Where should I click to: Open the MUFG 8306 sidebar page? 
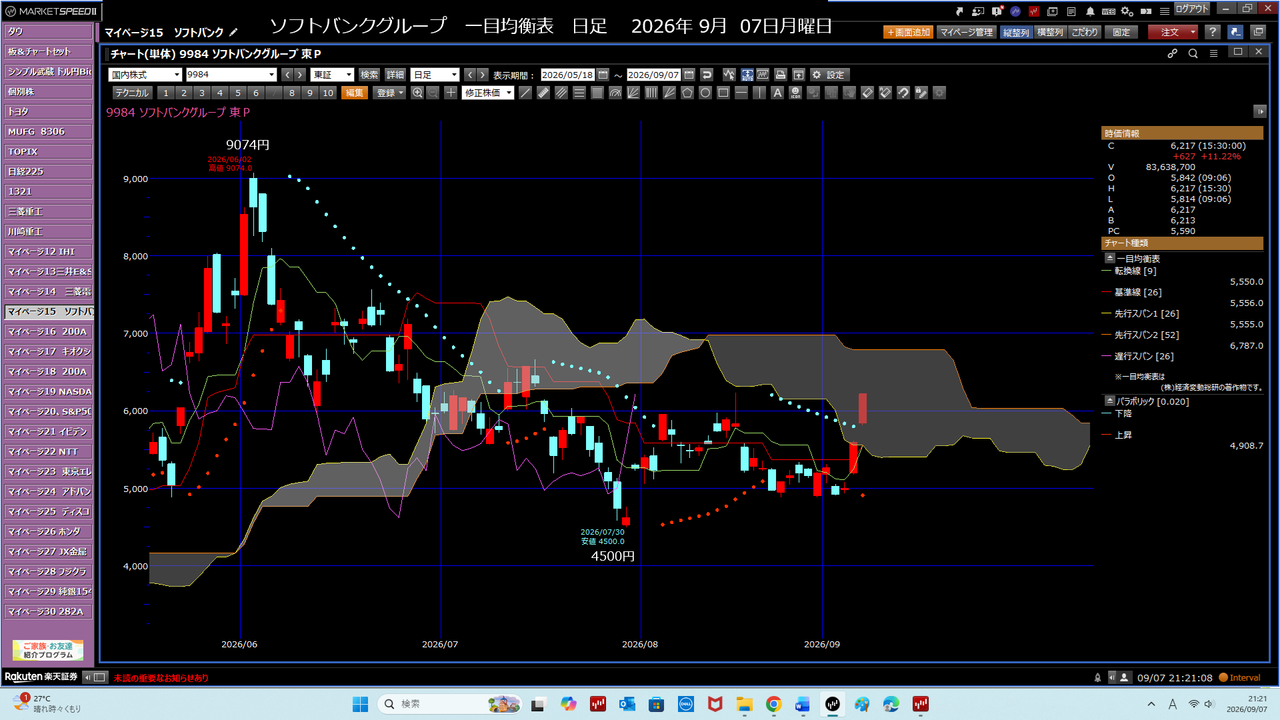point(48,131)
